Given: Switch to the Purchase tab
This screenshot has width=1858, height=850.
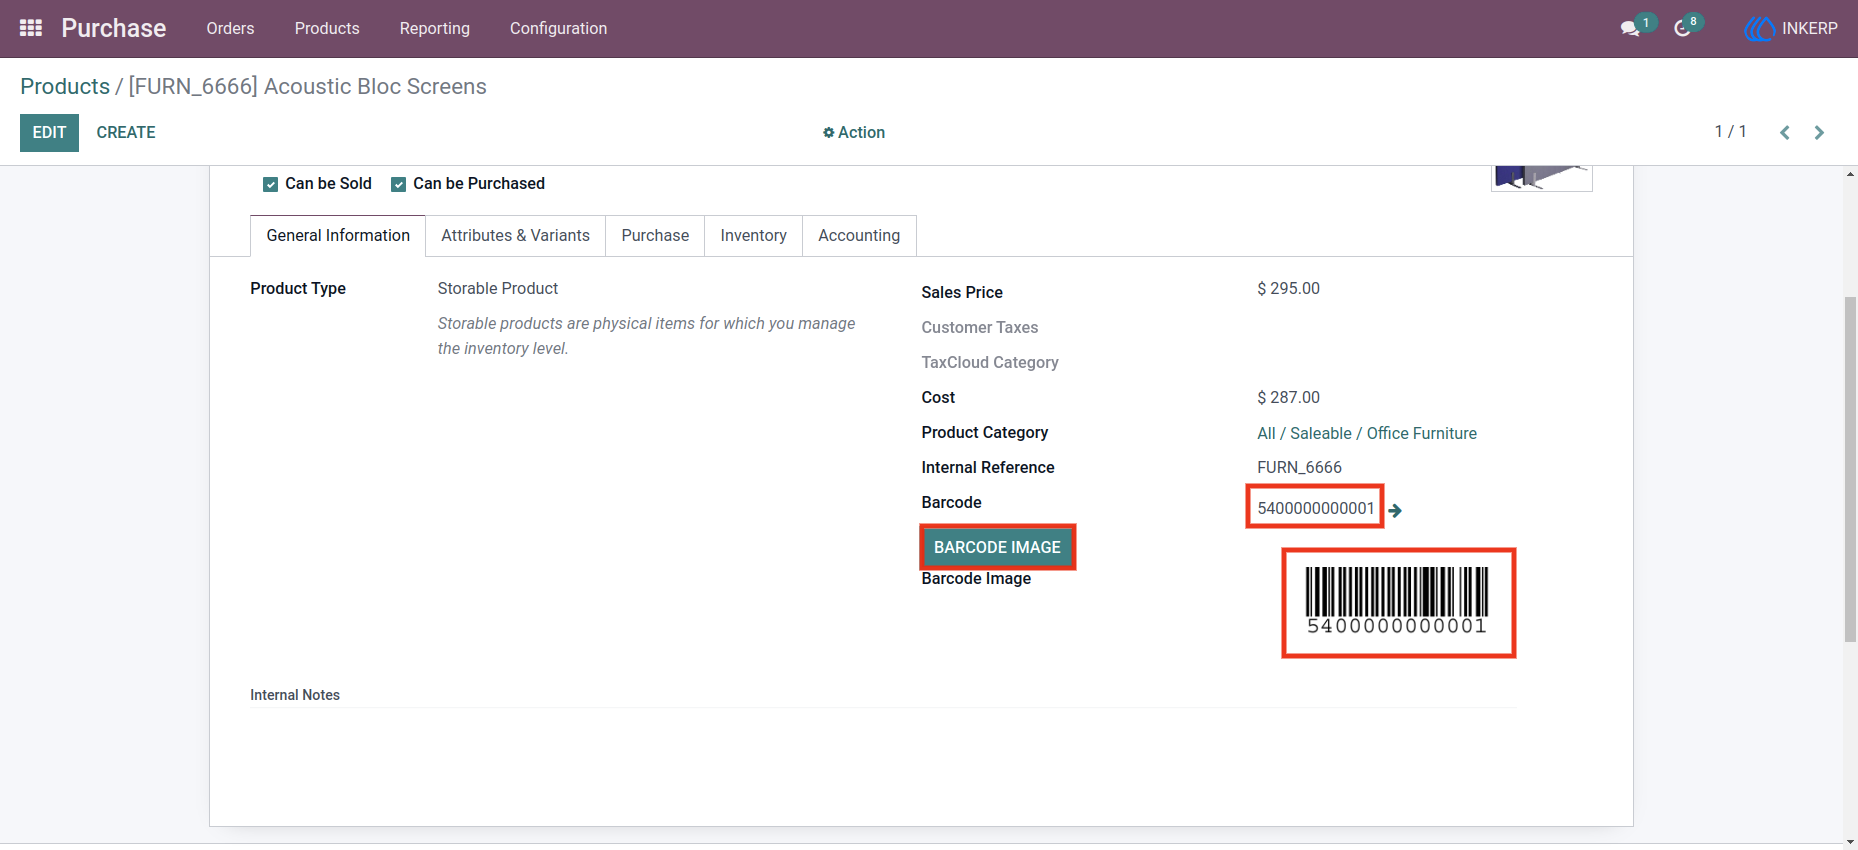Looking at the screenshot, I should (655, 236).
